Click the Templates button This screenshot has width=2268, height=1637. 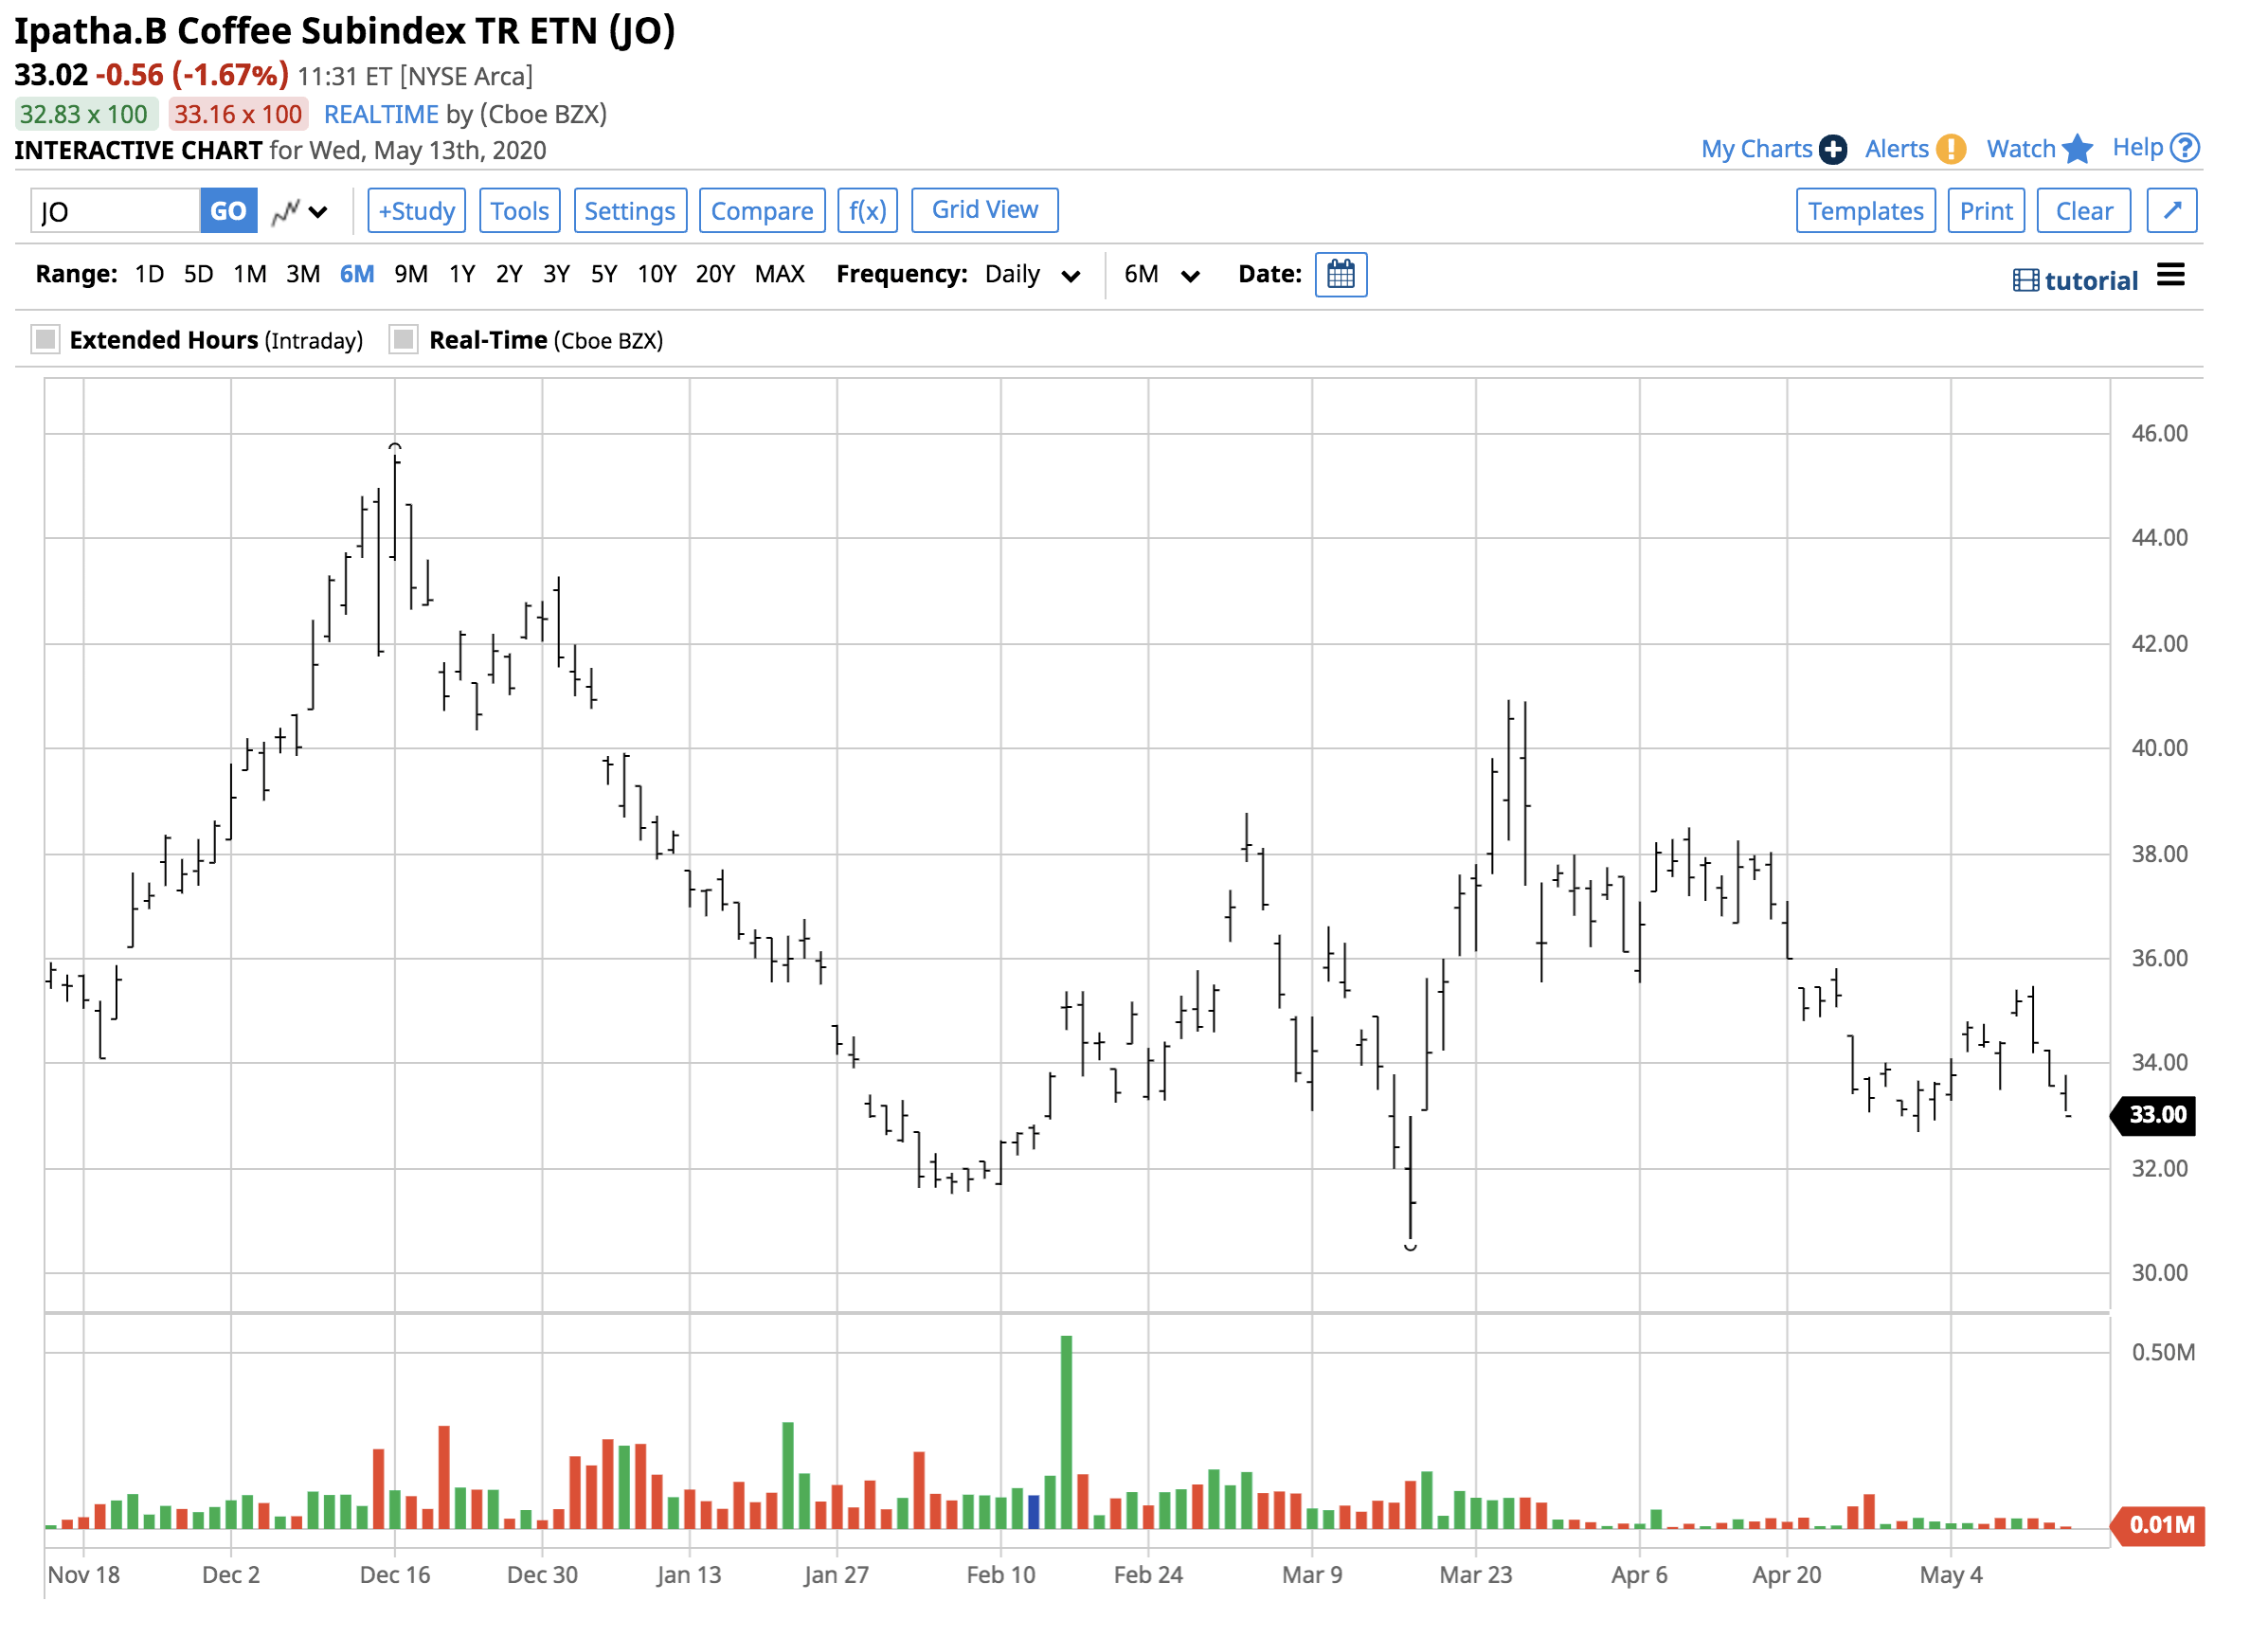coord(1865,211)
